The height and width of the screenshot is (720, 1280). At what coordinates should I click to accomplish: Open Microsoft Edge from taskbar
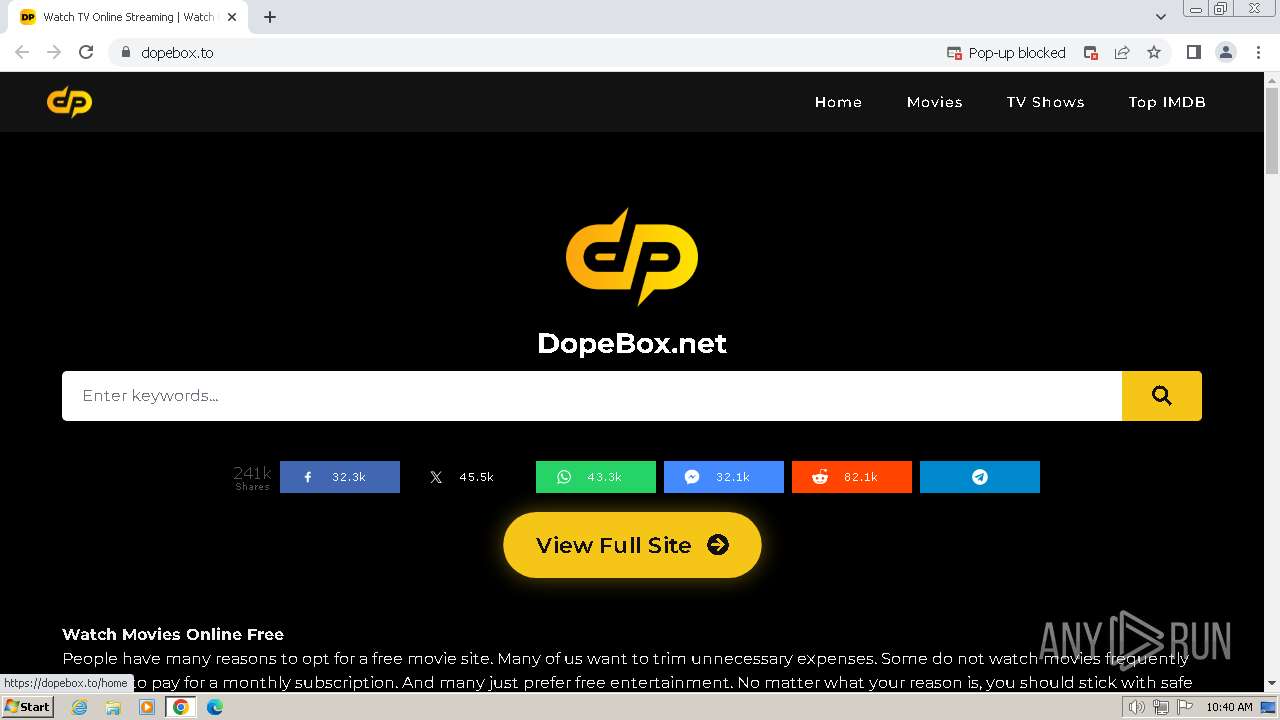215,707
